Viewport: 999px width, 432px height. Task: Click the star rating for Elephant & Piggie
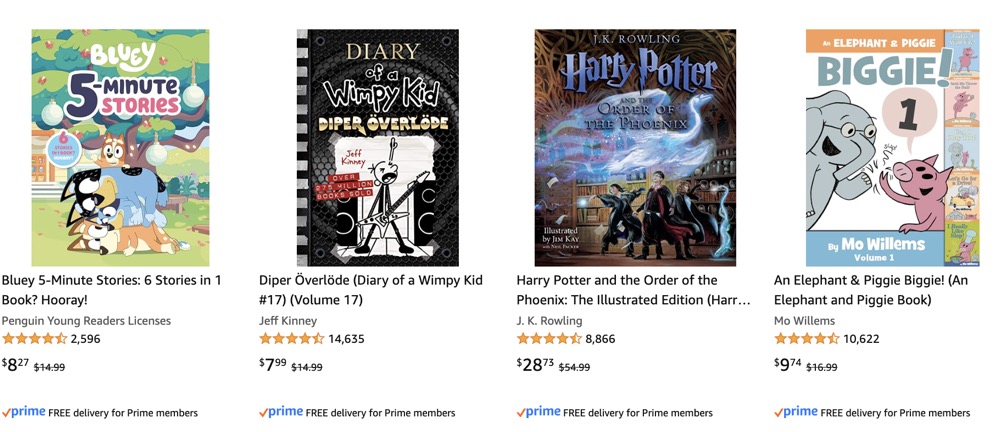coord(807,339)
